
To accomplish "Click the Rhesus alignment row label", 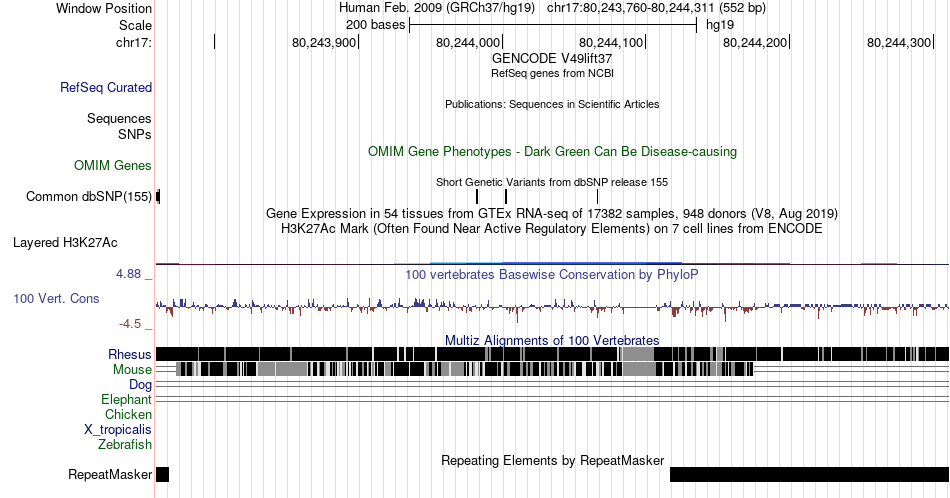I will [x=130, y=354].
